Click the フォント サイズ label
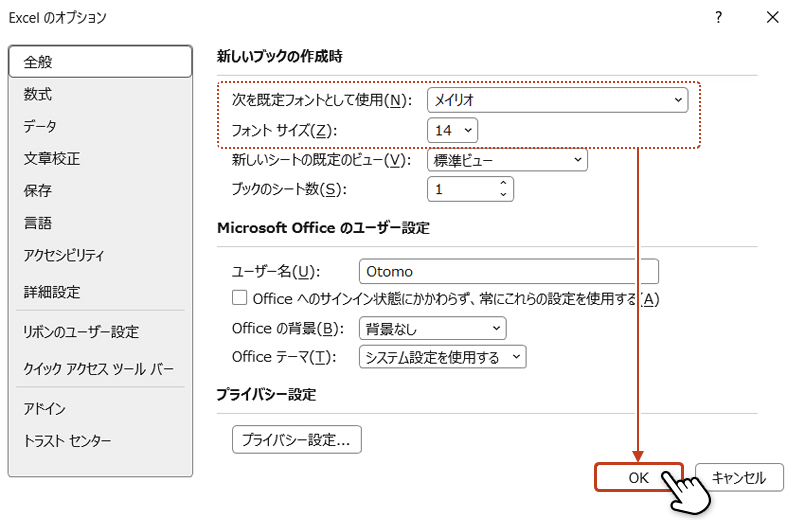 click(284, 131)
